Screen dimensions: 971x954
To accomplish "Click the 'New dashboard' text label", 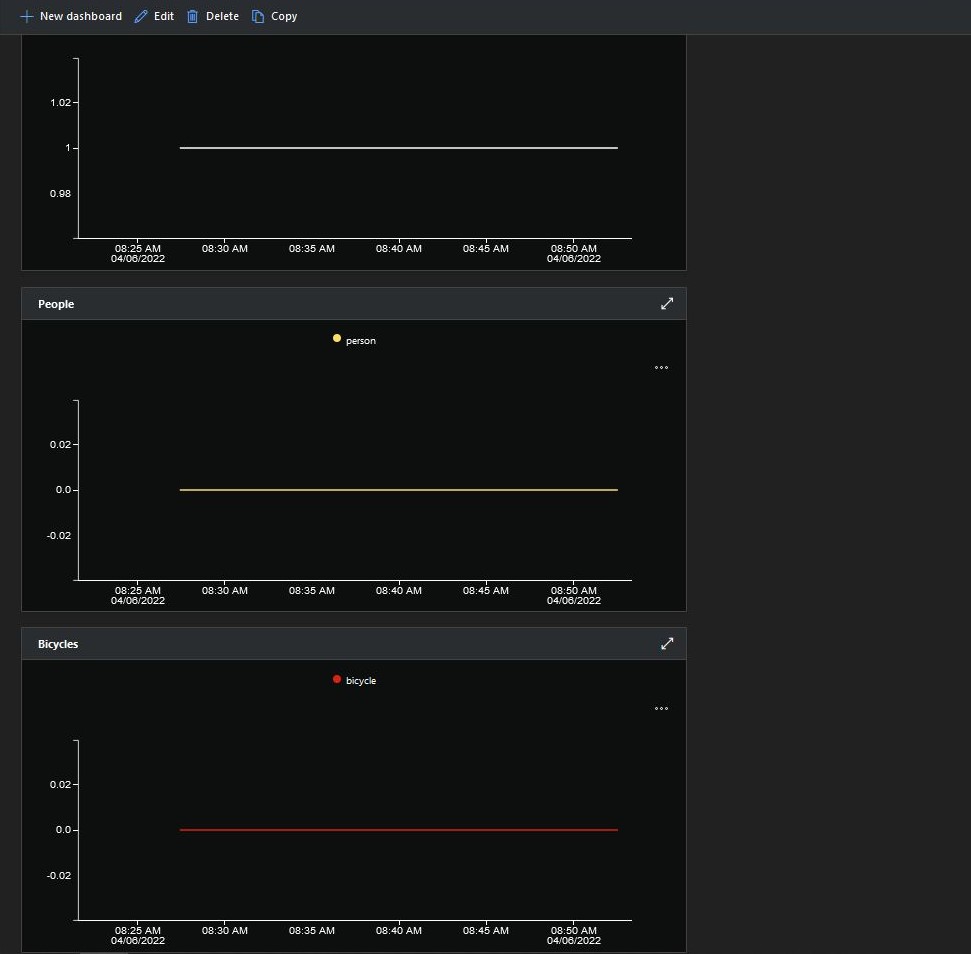I will [80, 17].
